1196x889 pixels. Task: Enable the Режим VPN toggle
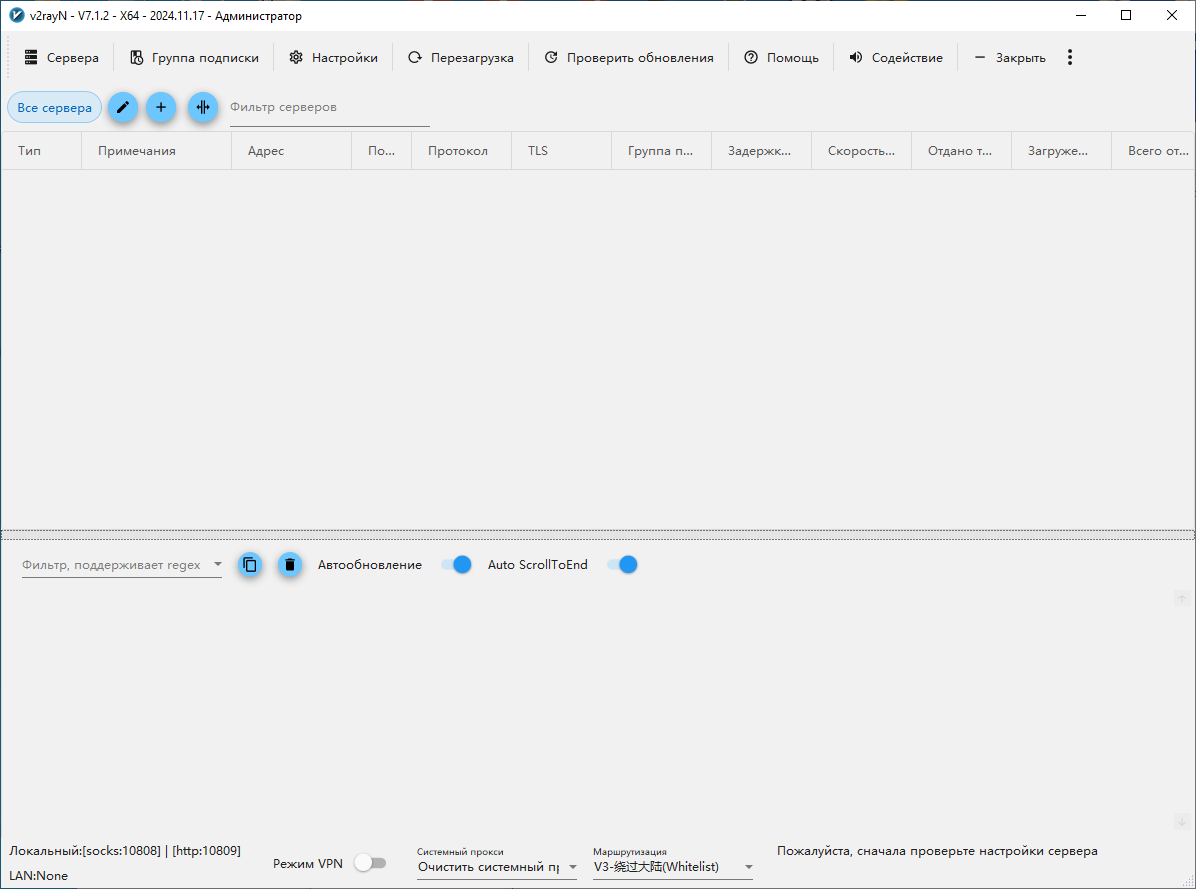pyautogui.click(x=370, y=863)
